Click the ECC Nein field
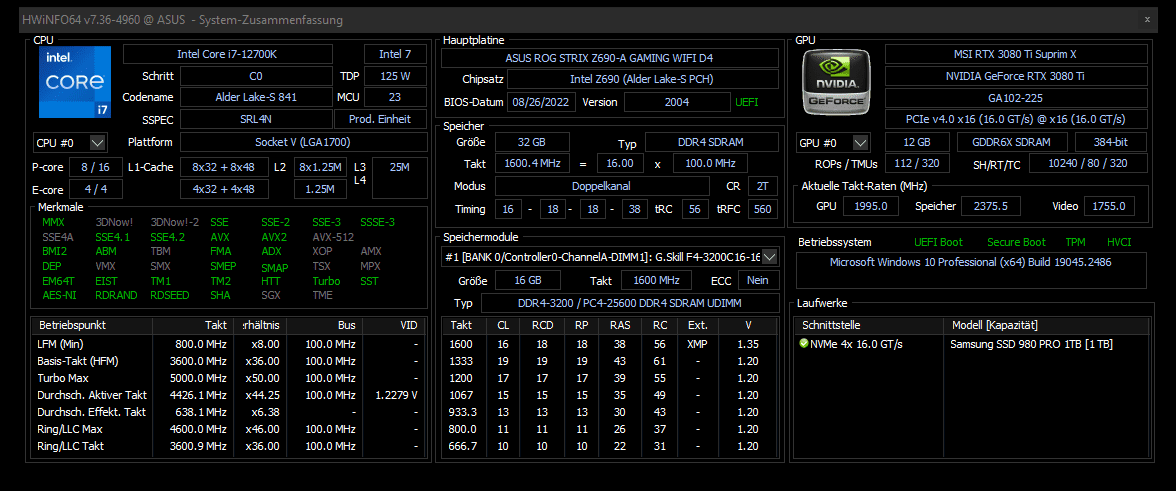 pos(758,280)
